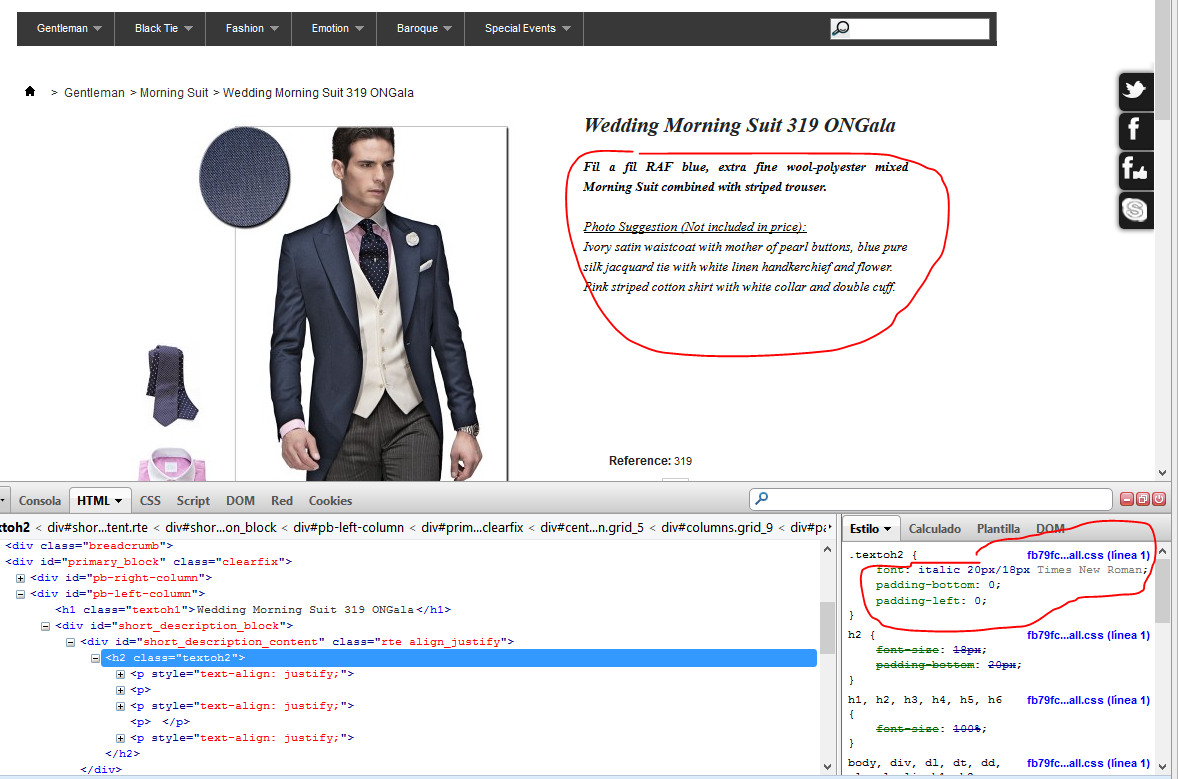Switch to the Calculado tab
Viewport: 1178px width, 779px height.
[934, 529]
